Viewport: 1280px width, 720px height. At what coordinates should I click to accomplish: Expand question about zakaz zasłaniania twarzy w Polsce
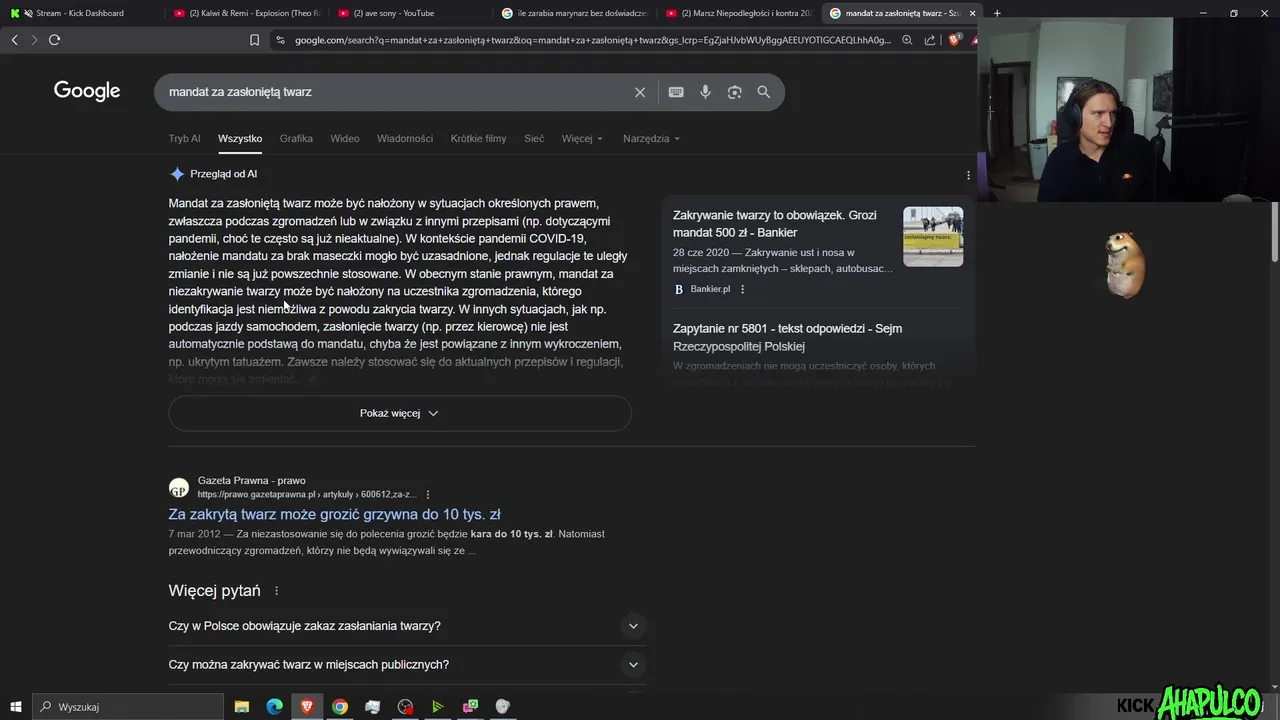(407, 626)
